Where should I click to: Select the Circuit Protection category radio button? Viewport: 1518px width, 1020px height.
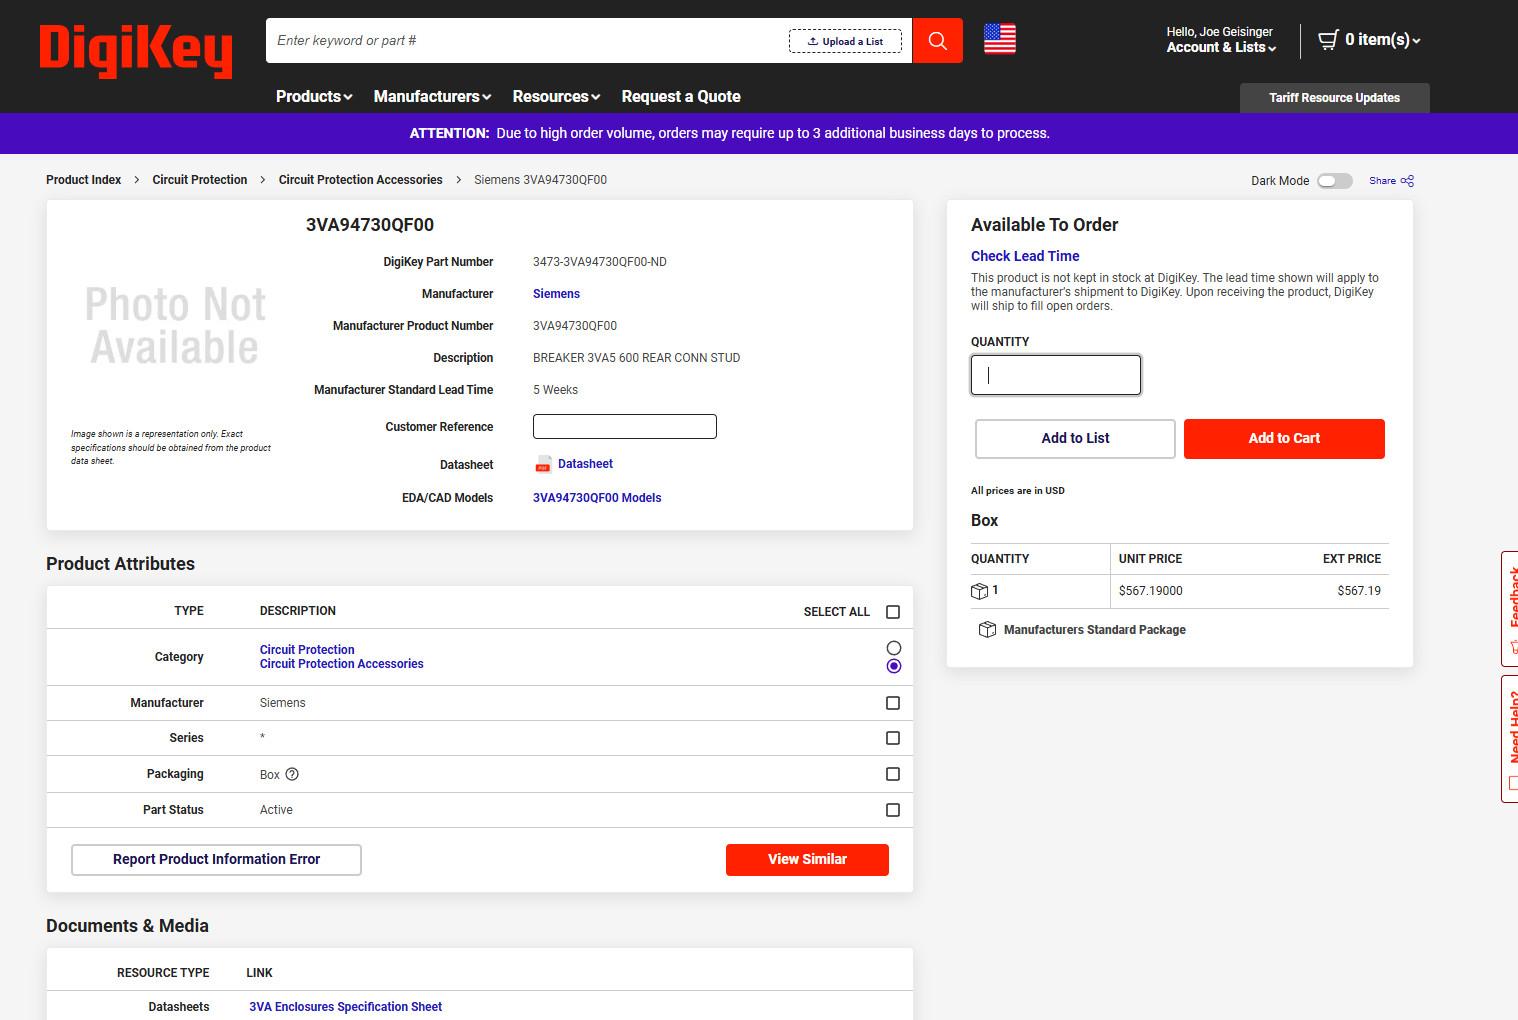pos(894,648)
